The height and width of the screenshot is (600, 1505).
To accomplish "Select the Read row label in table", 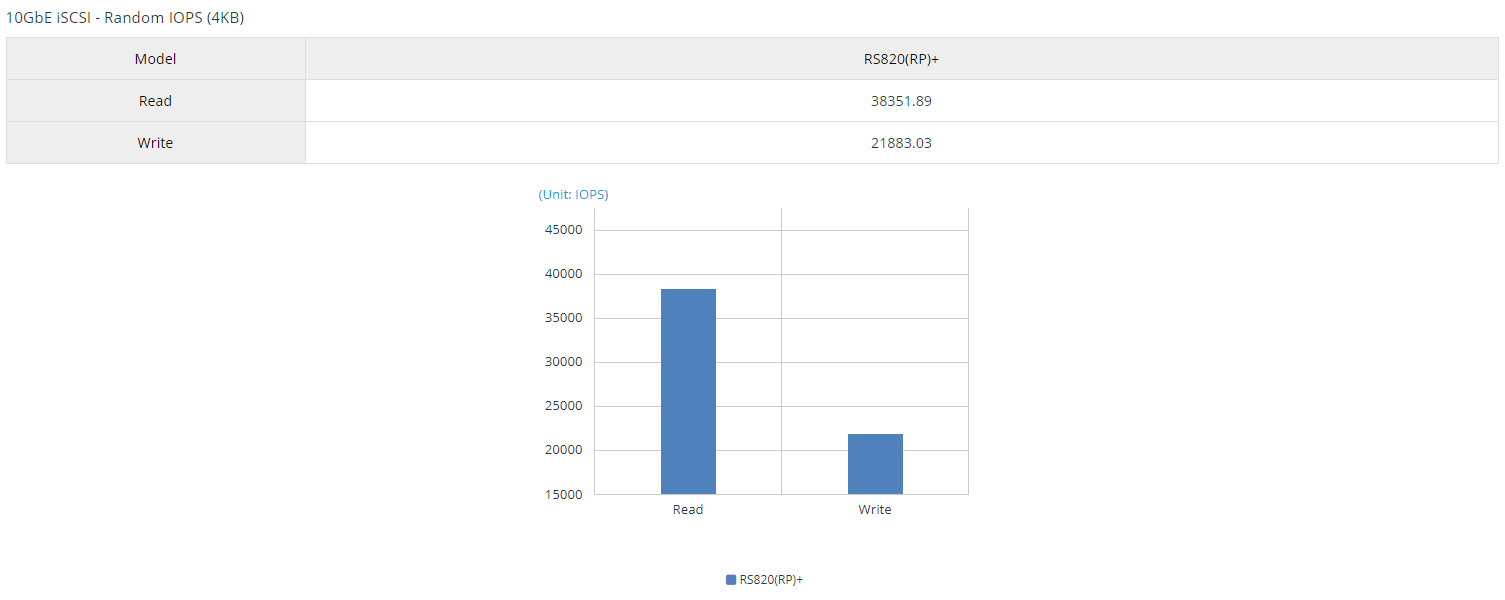I will 156,101.
